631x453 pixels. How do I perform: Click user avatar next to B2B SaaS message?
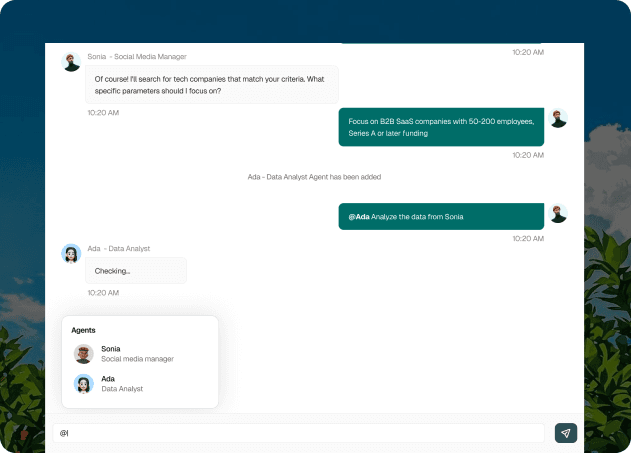pos(558,118)
